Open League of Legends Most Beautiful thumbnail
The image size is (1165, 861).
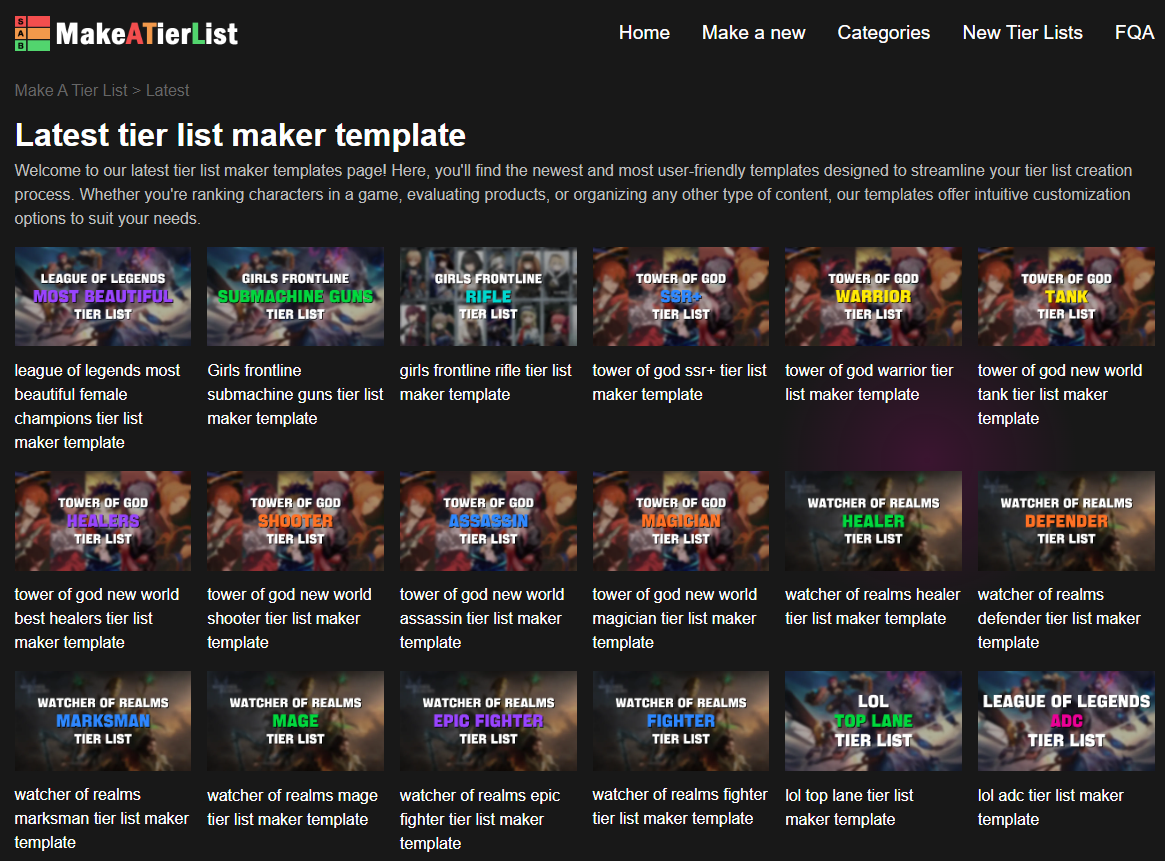103,296
